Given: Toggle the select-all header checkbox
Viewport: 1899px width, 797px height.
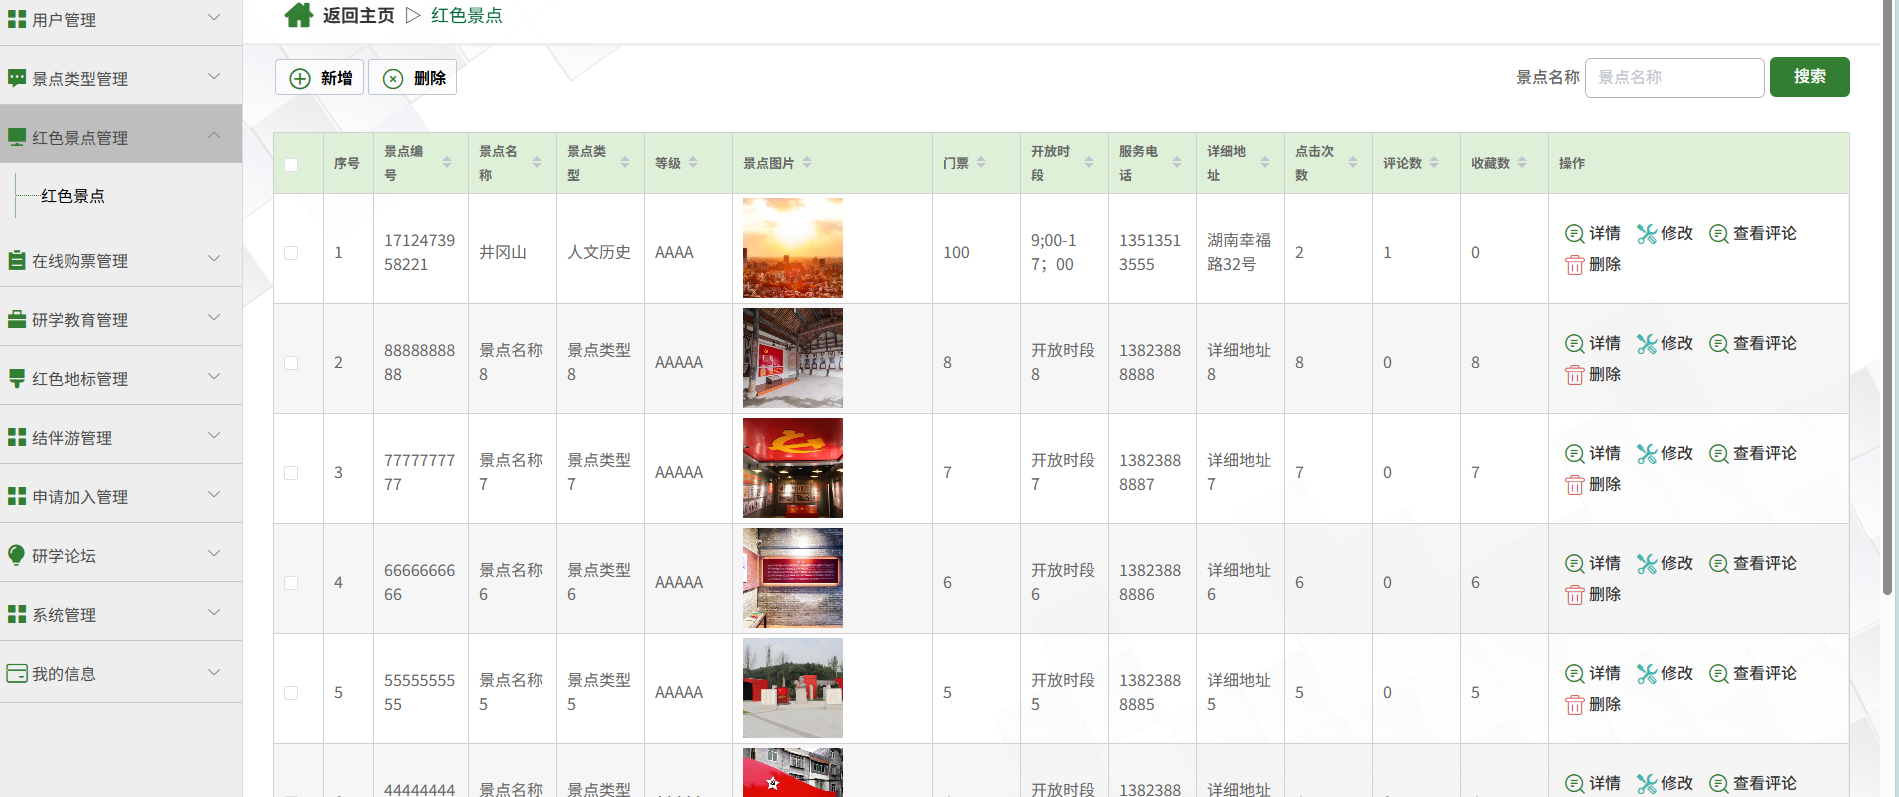Looking at the screenshot, I should [291, 164].
